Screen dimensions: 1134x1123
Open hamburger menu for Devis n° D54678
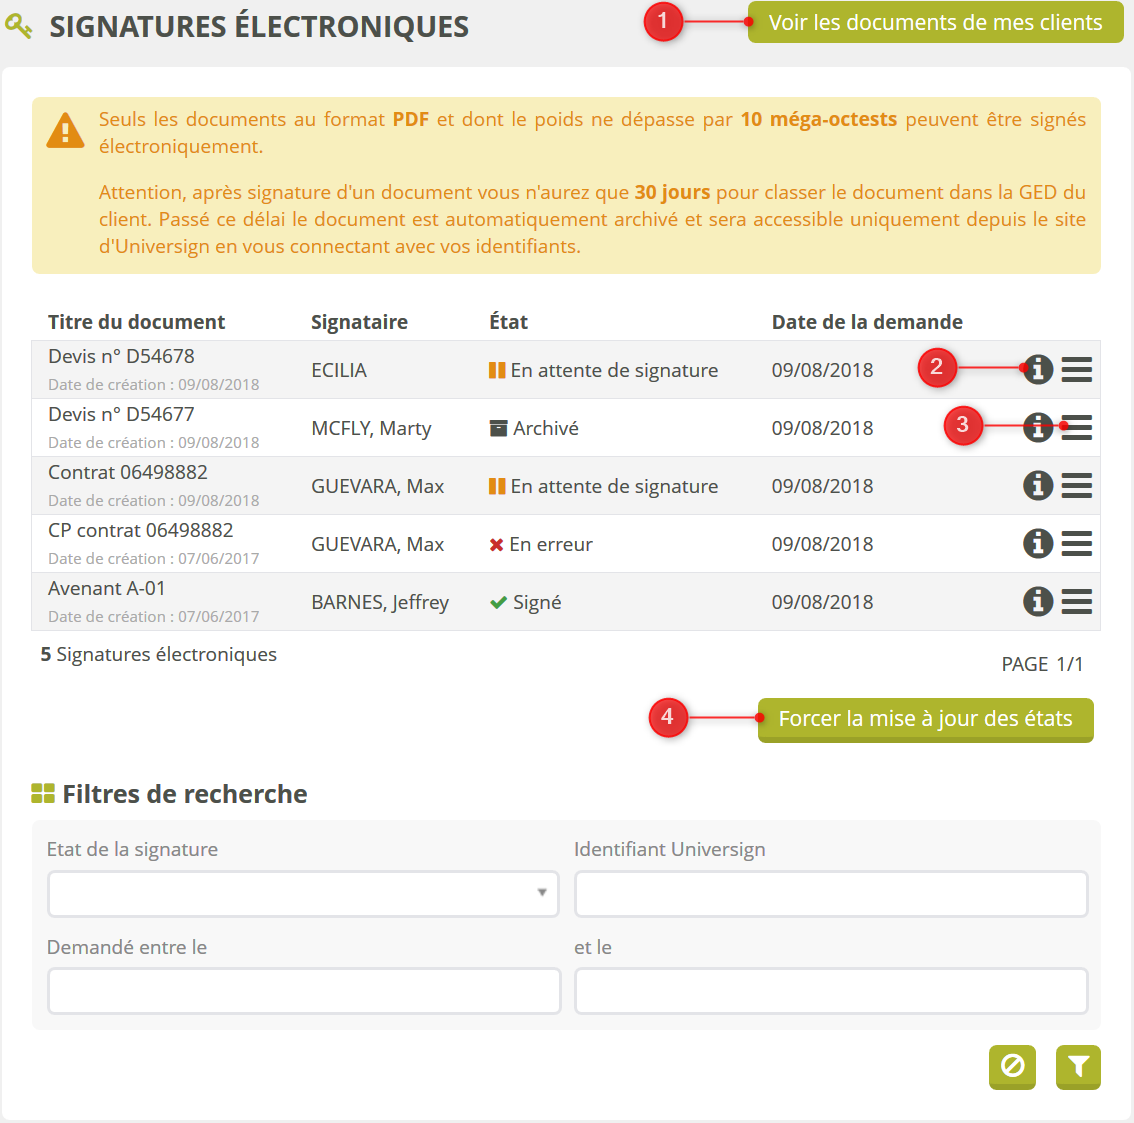(1076, 370)
